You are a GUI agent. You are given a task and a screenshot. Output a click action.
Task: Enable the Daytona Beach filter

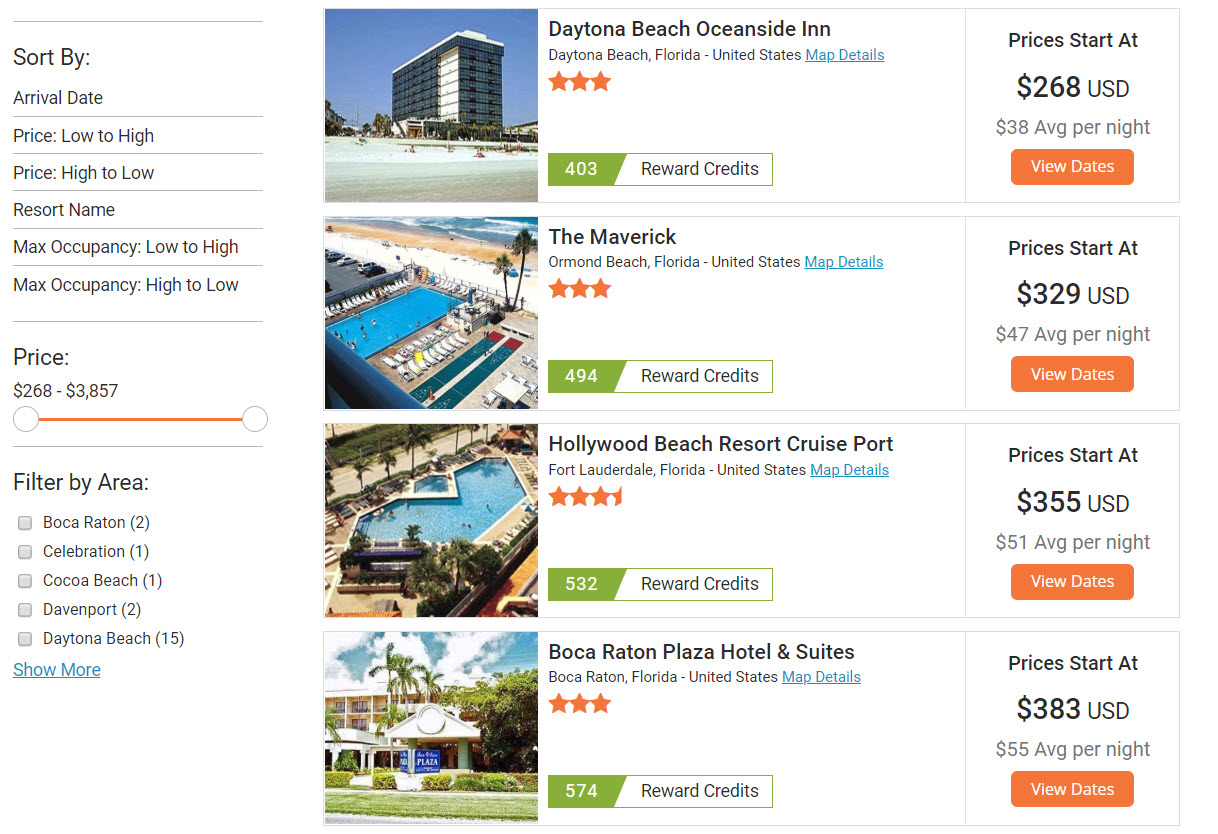click(25, 638)
